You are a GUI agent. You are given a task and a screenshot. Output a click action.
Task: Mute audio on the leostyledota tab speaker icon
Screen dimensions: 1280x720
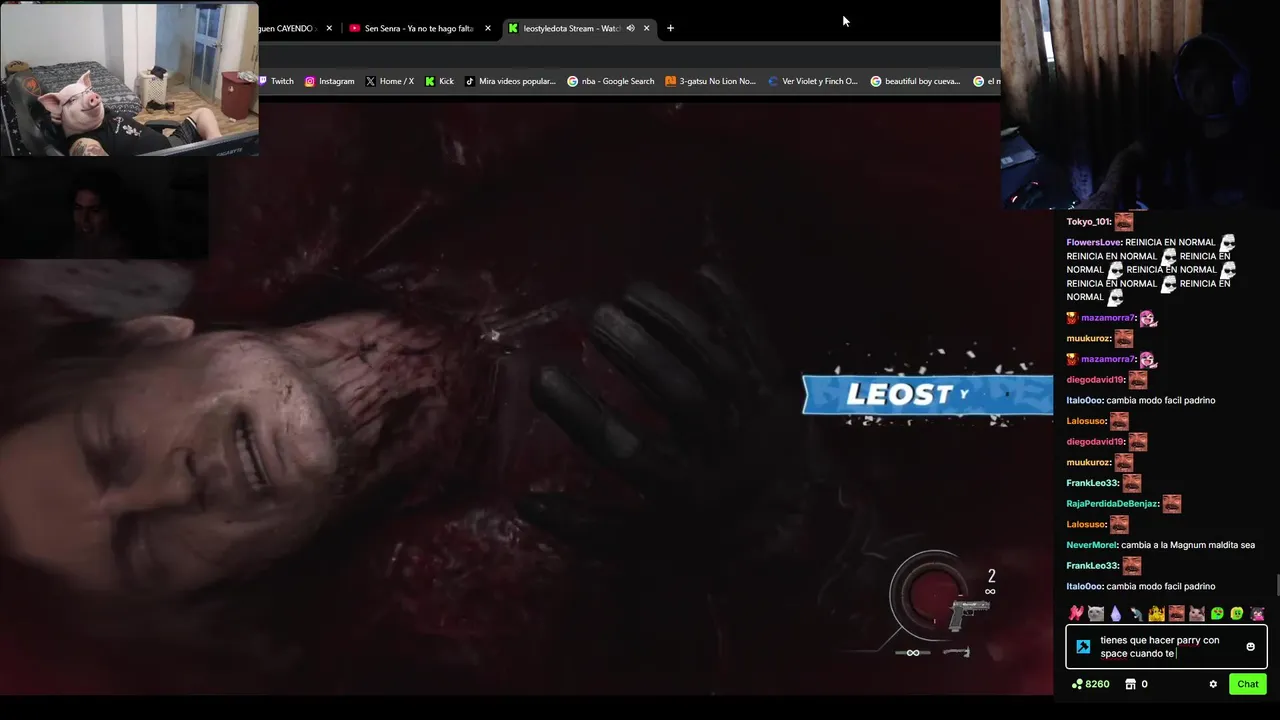click(631, 28)
